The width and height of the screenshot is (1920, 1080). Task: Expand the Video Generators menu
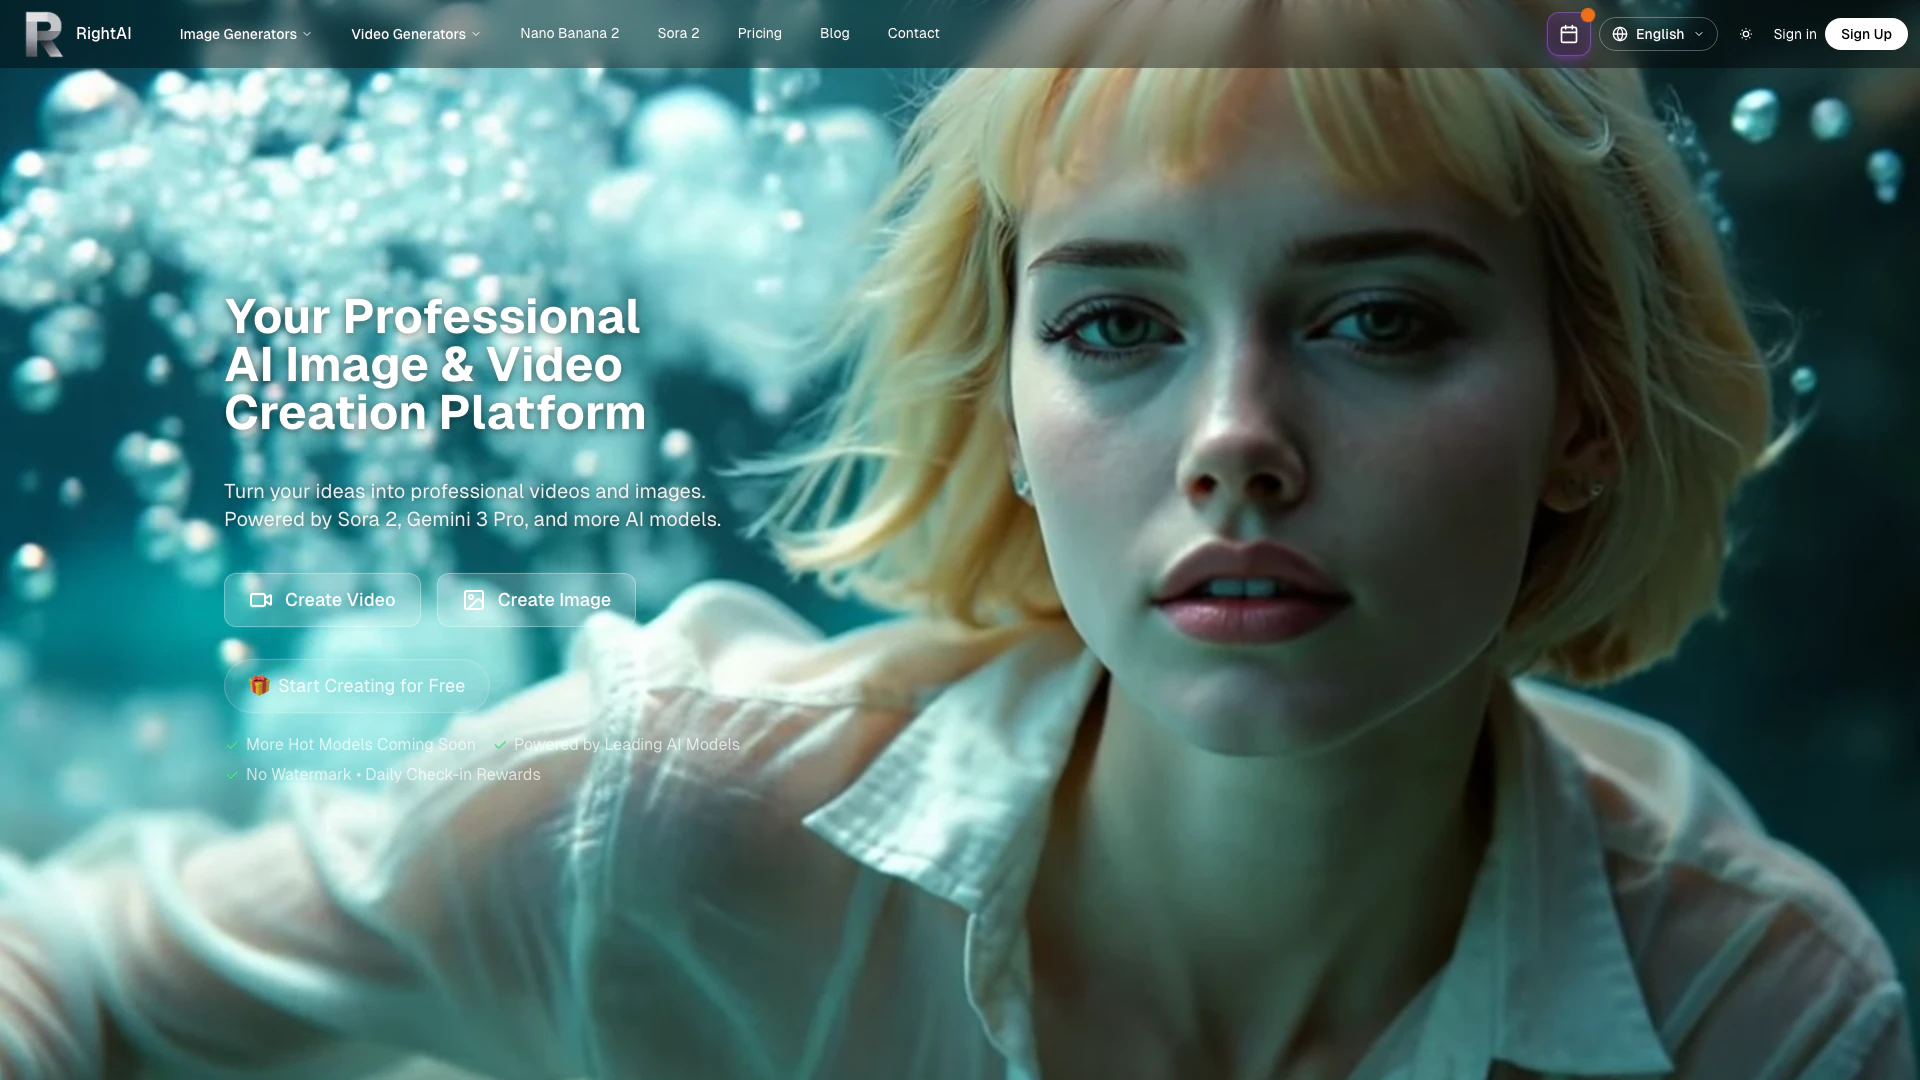[x=415, y=34]
